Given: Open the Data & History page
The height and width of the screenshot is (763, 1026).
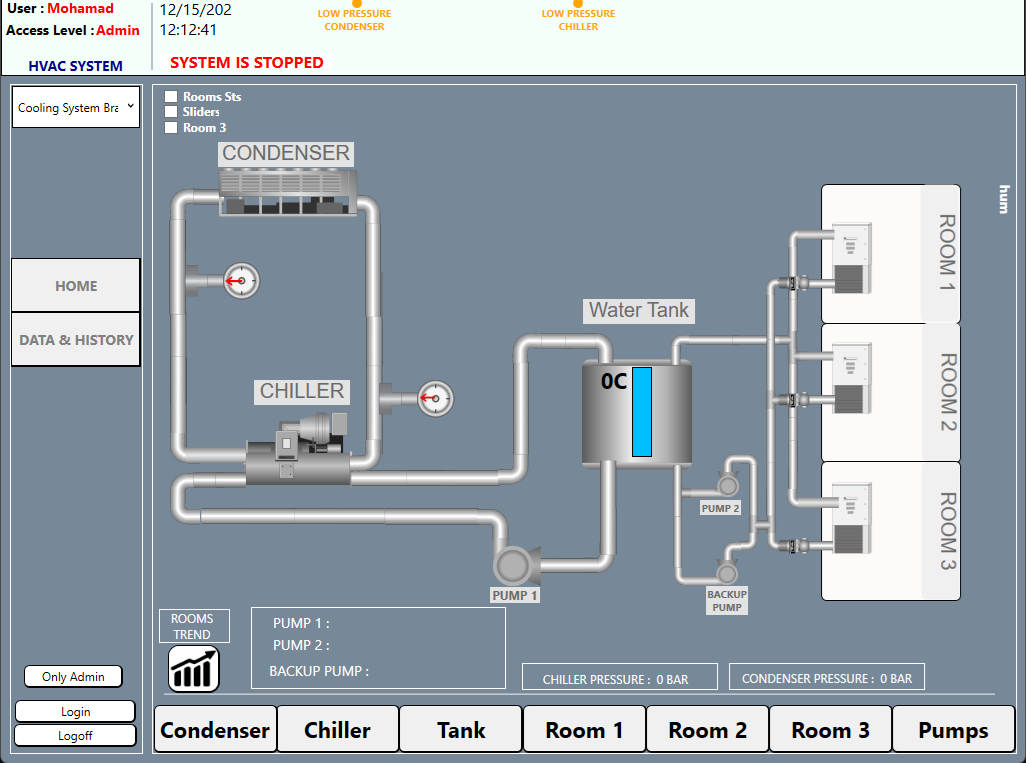Looking at the screenshot, I should (x=76, y=340).
